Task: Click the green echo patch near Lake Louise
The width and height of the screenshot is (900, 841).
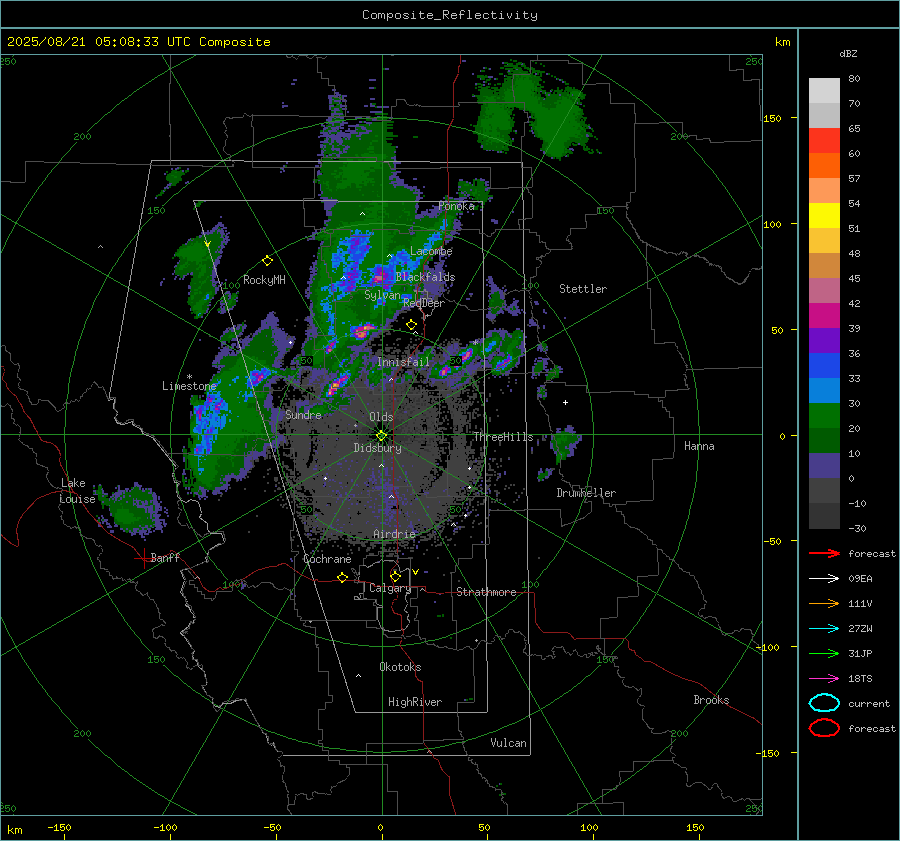Action: coord(131,508)
